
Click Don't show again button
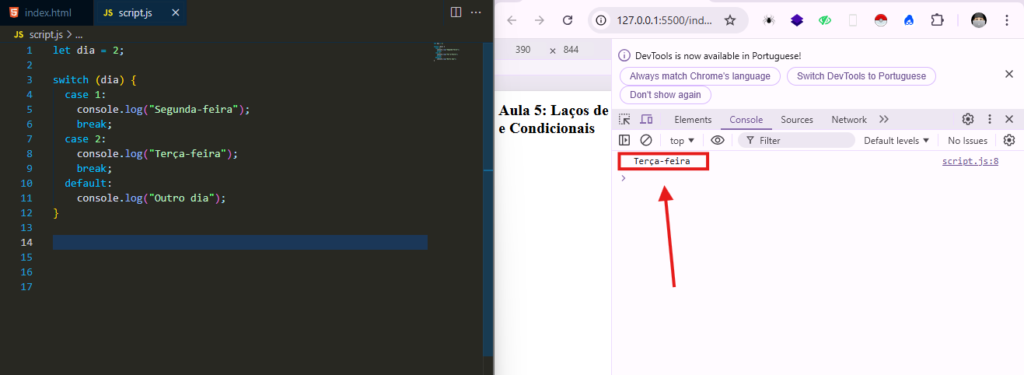(665, 95)
